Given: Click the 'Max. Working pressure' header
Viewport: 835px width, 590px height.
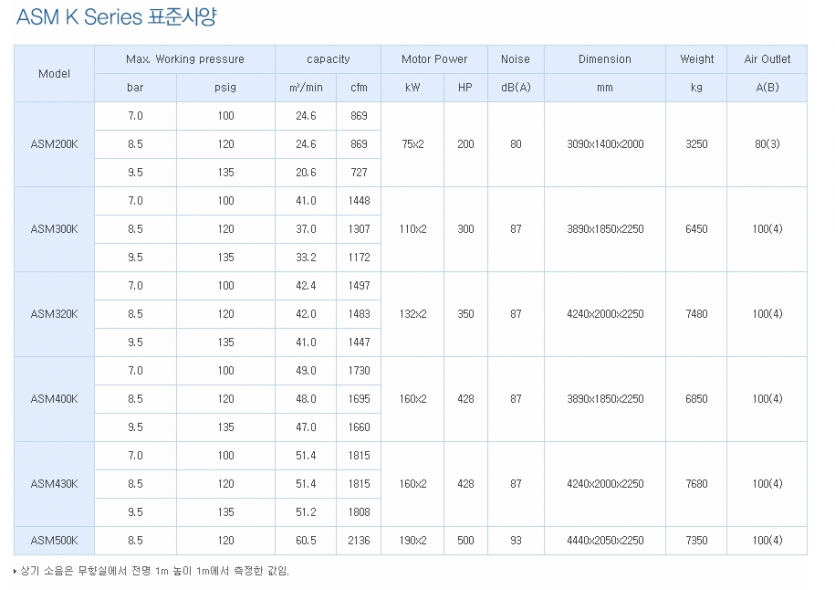Looking at the screenshot, I should (185, 59).
